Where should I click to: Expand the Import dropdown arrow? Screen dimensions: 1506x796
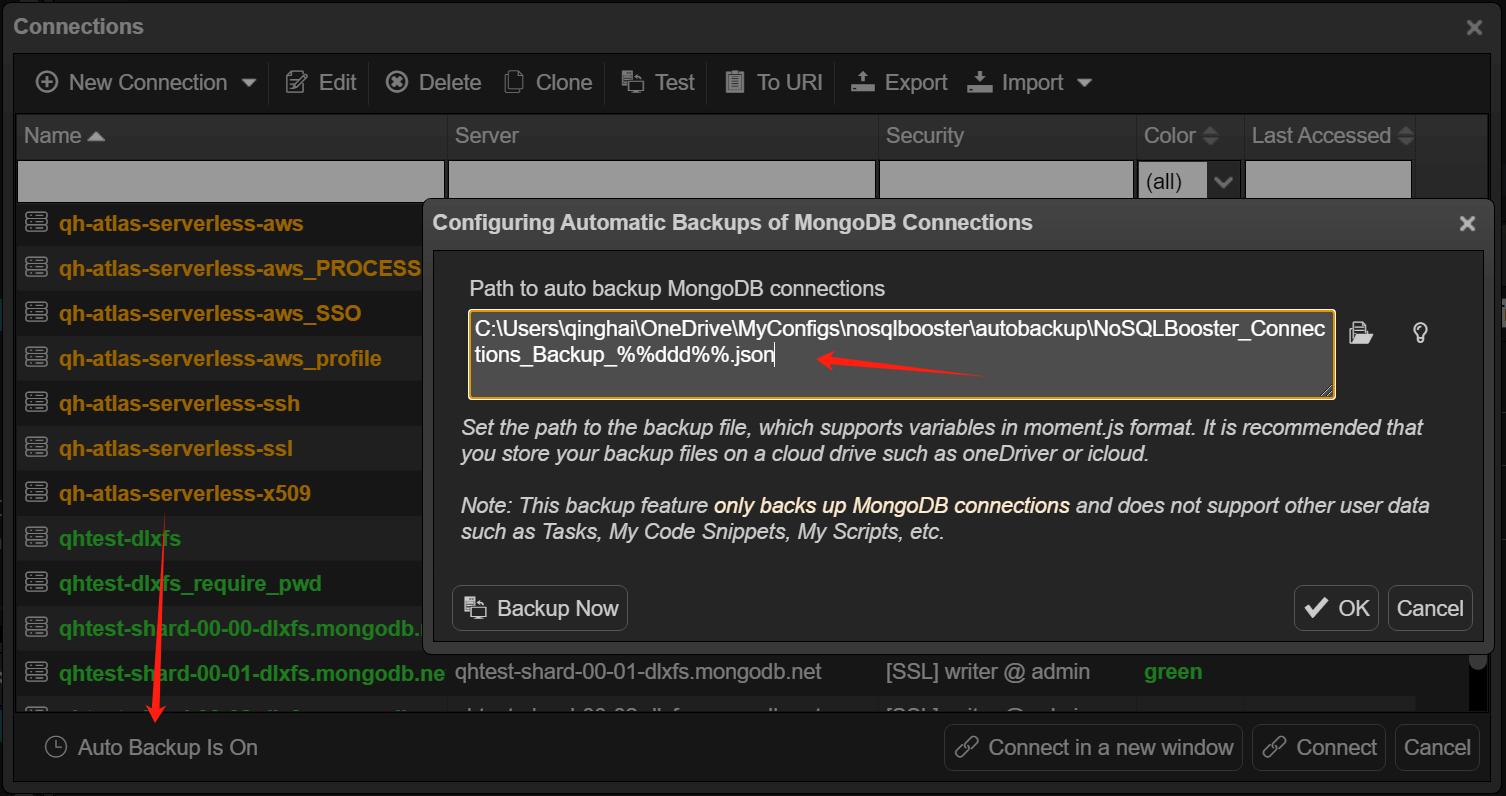point(1084,83)
